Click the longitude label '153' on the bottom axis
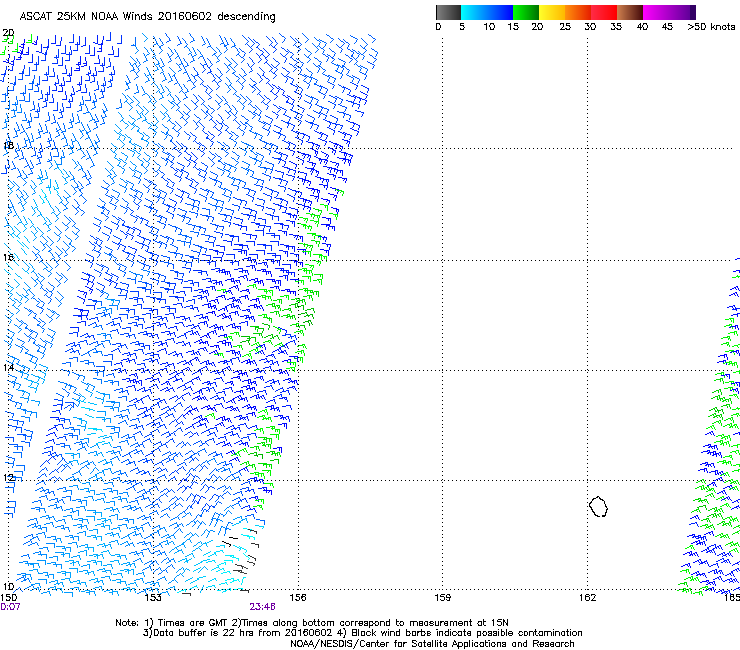 (153, 598)
